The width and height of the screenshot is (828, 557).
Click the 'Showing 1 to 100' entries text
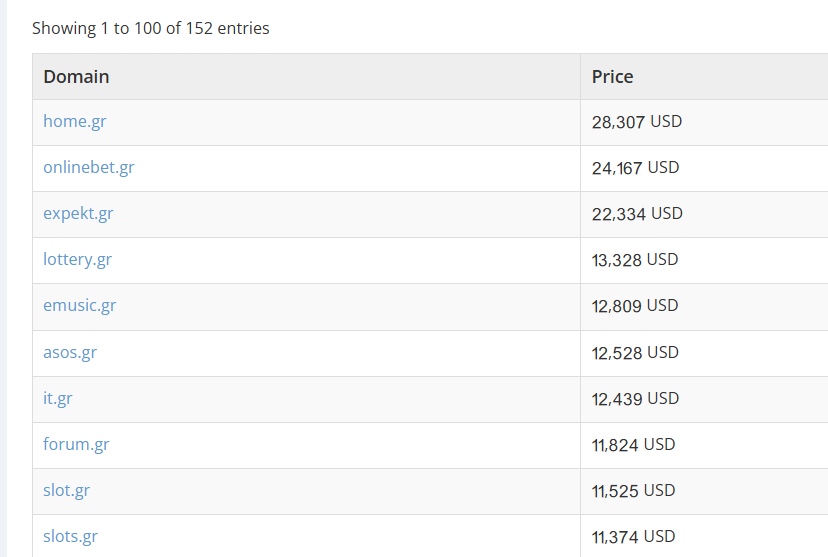point(151,28)
